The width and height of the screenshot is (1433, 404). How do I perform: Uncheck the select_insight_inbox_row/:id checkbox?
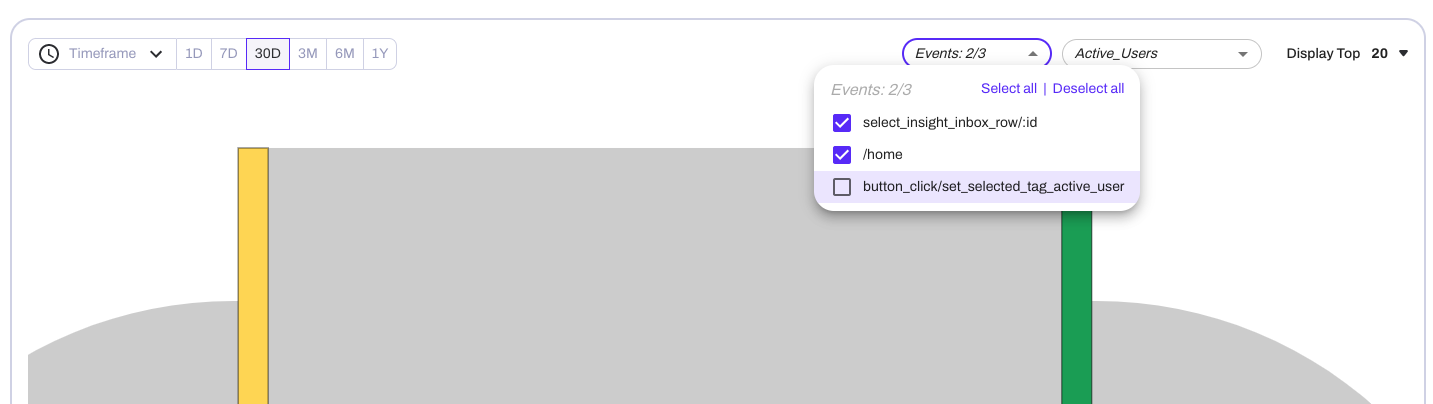[x=842, y=123]
